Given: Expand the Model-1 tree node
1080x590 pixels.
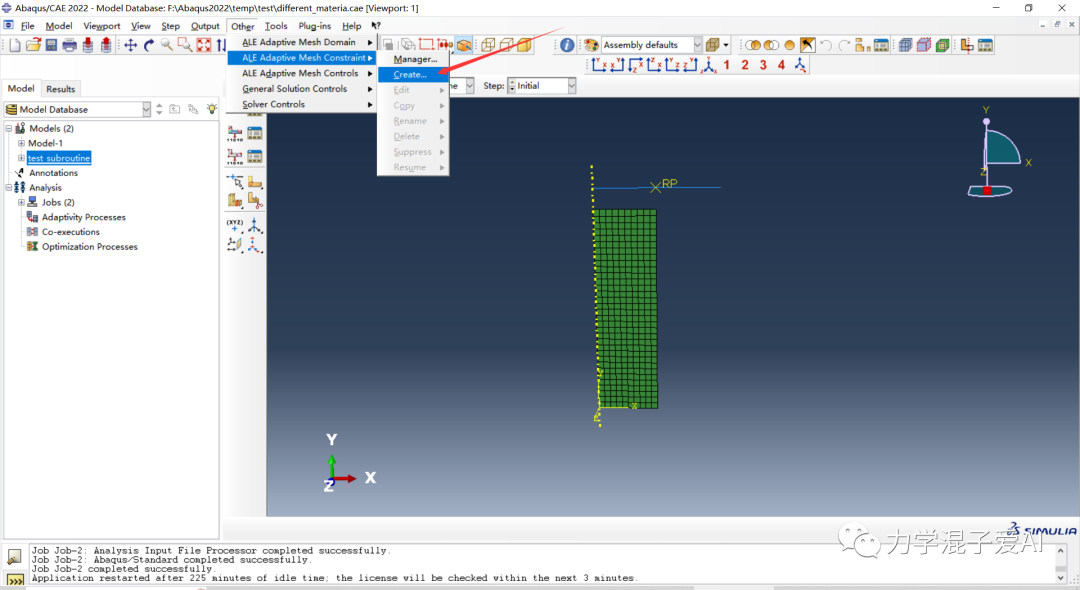Looking at the screenshot, I should coord(21,143).
